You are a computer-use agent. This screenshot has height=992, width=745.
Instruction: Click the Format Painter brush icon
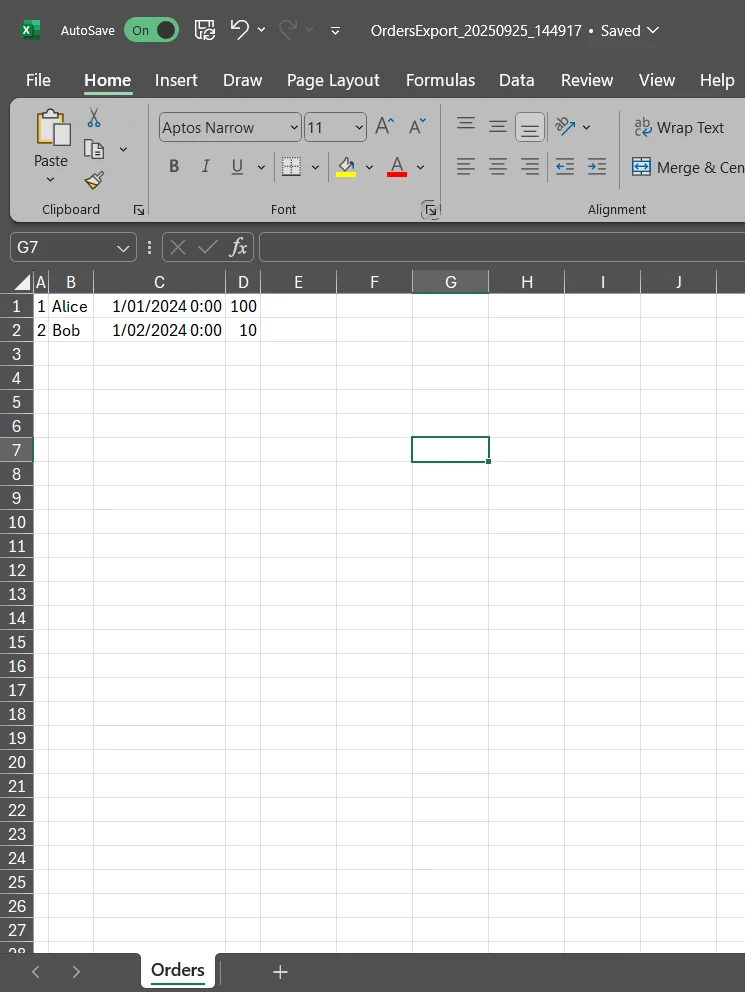pyautogui.click(x=94, y=180)
